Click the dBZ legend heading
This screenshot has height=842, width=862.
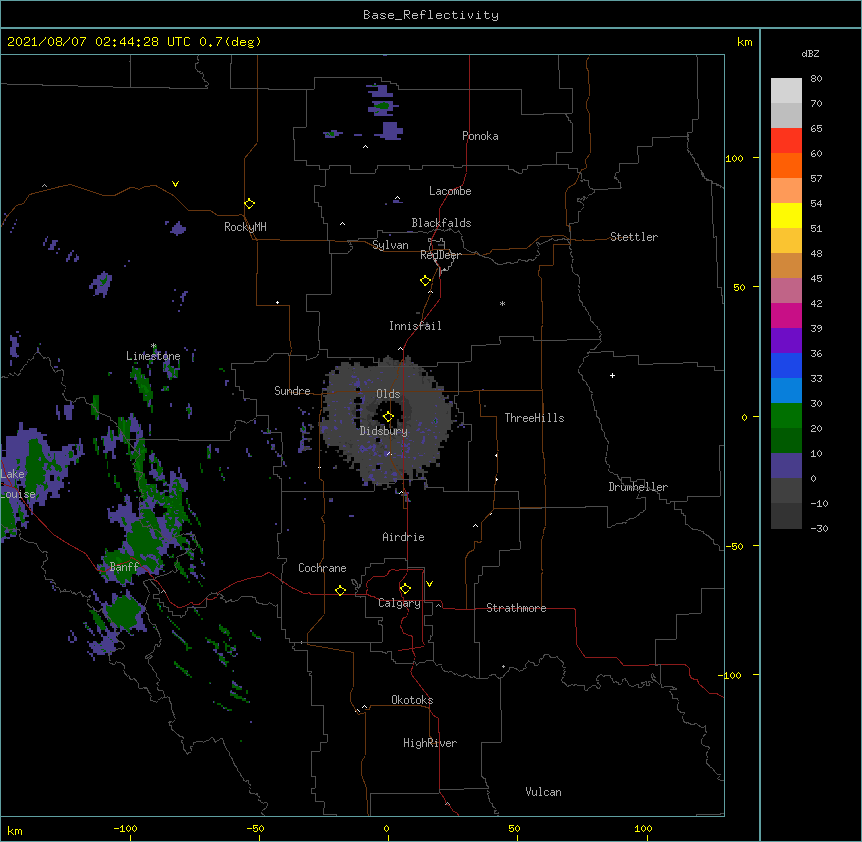click(810, 53)
